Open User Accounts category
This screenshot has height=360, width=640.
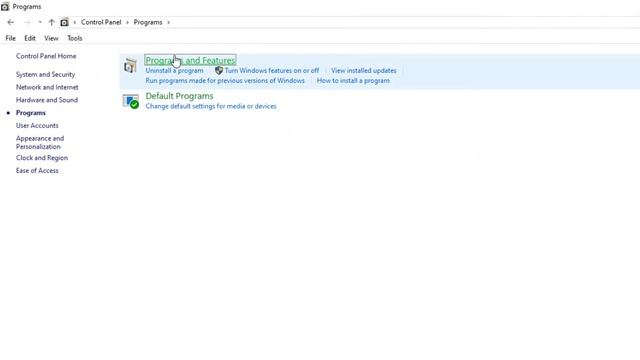pyautogui.click(x=37, y=125)
